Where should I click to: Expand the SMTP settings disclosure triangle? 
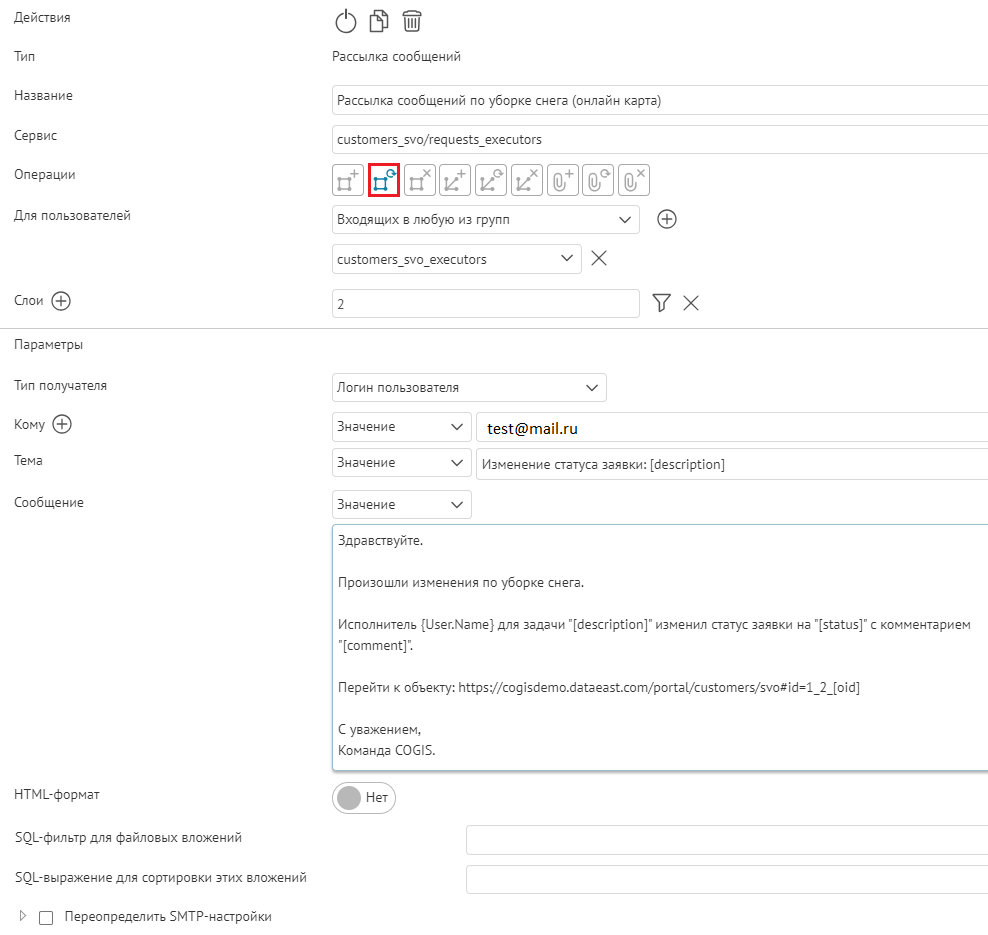pos(23,916)
